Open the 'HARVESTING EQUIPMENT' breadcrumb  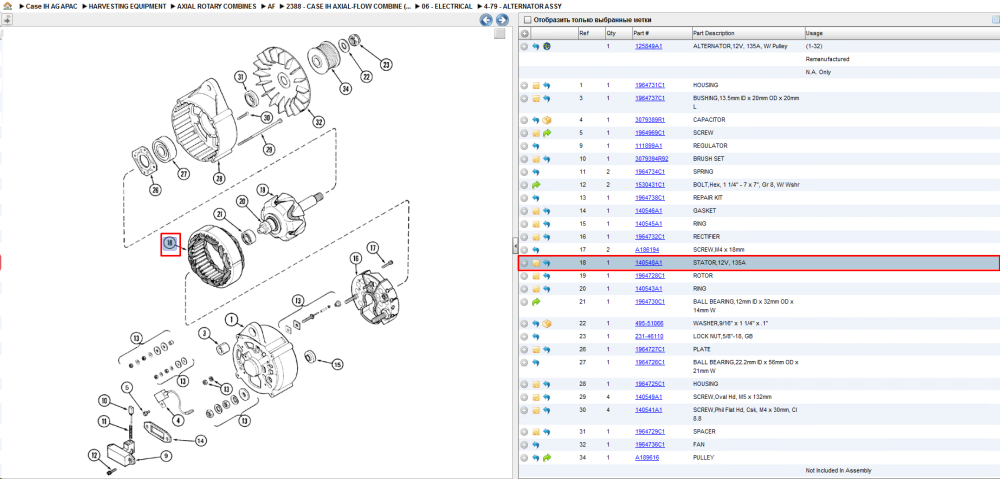pos(128,6)
